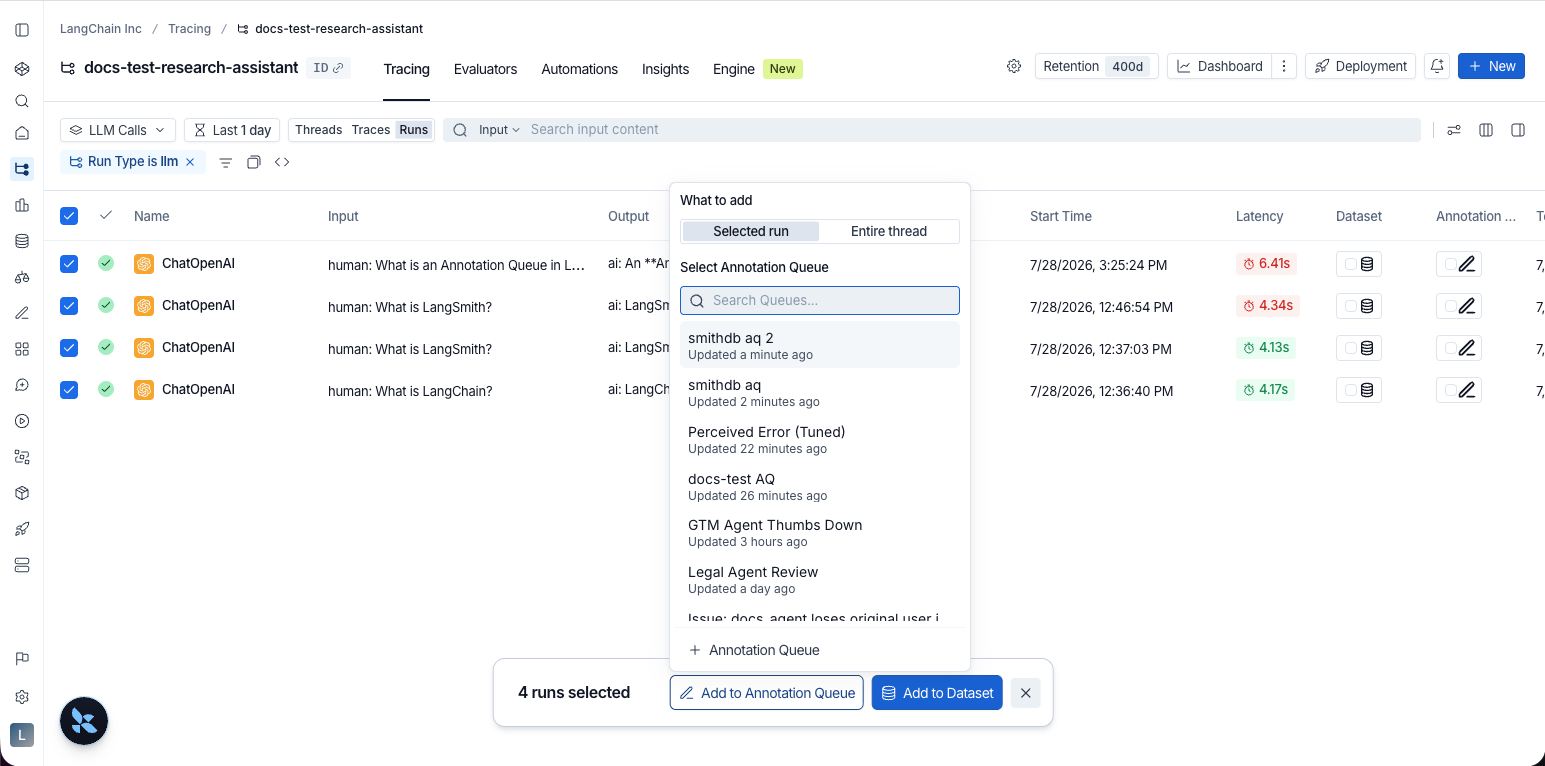1545x766 pixels.
Task: Open annotation queue picker for the 12:46:54 PM run
Action: [1459, 306]
